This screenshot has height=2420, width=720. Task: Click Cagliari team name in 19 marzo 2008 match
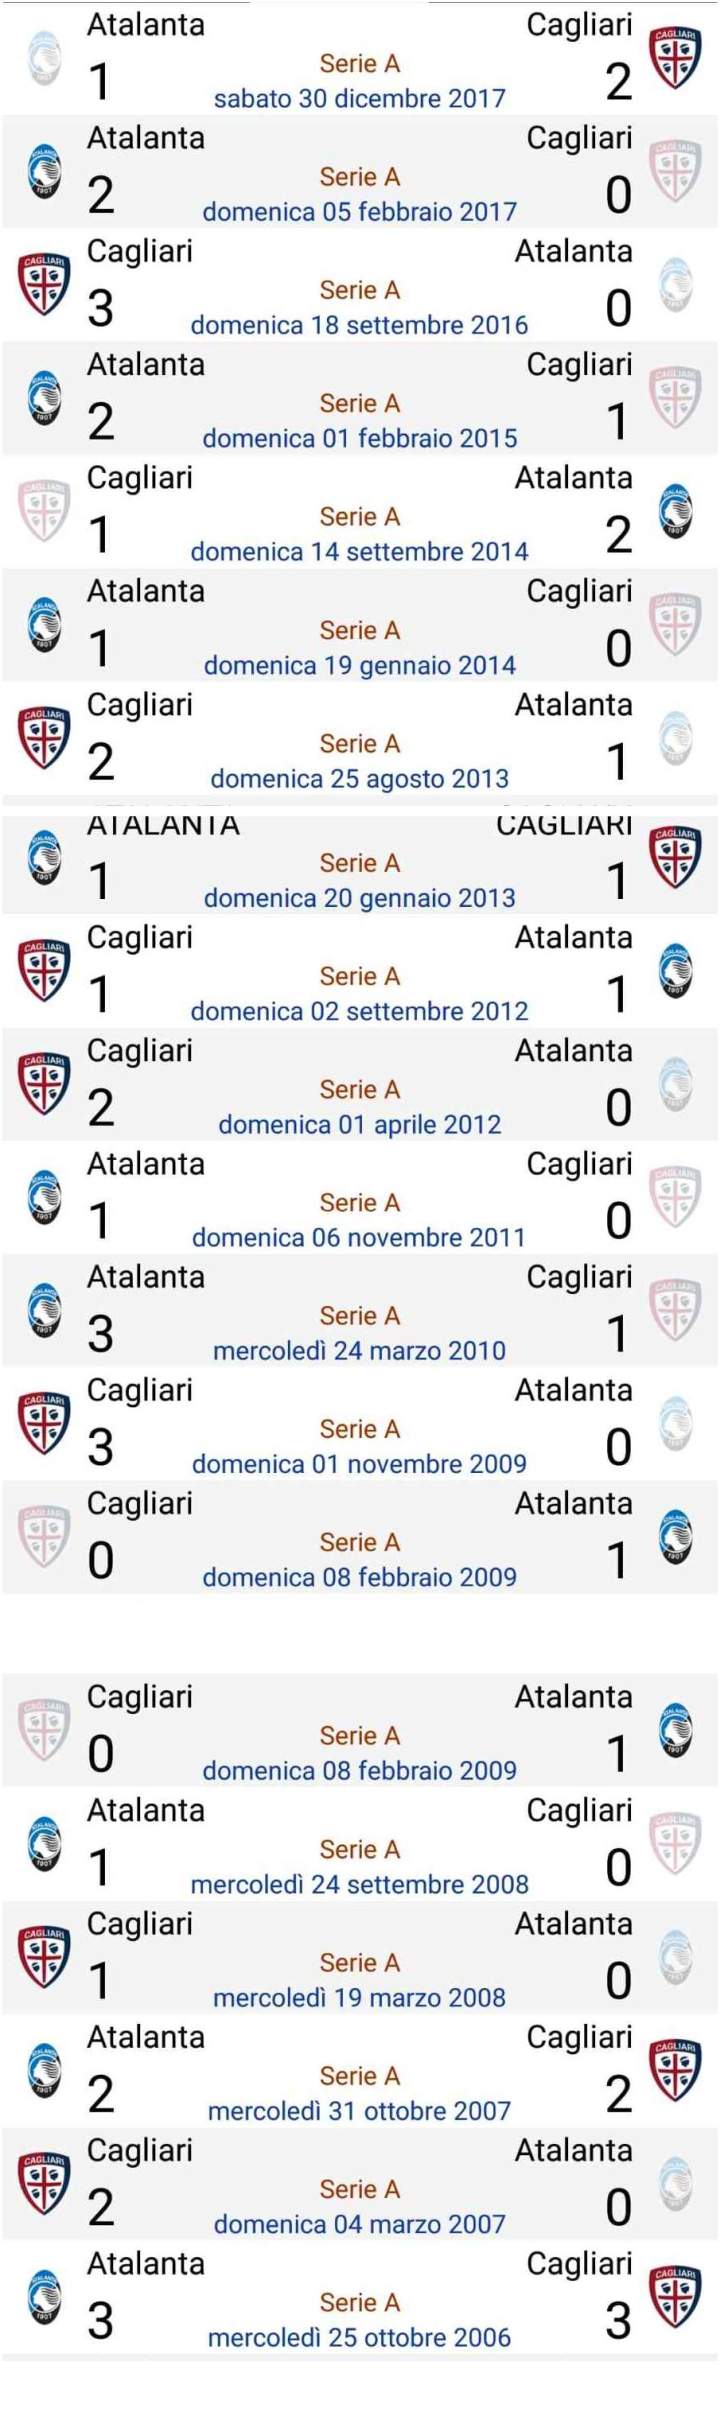click(140, 1923)
